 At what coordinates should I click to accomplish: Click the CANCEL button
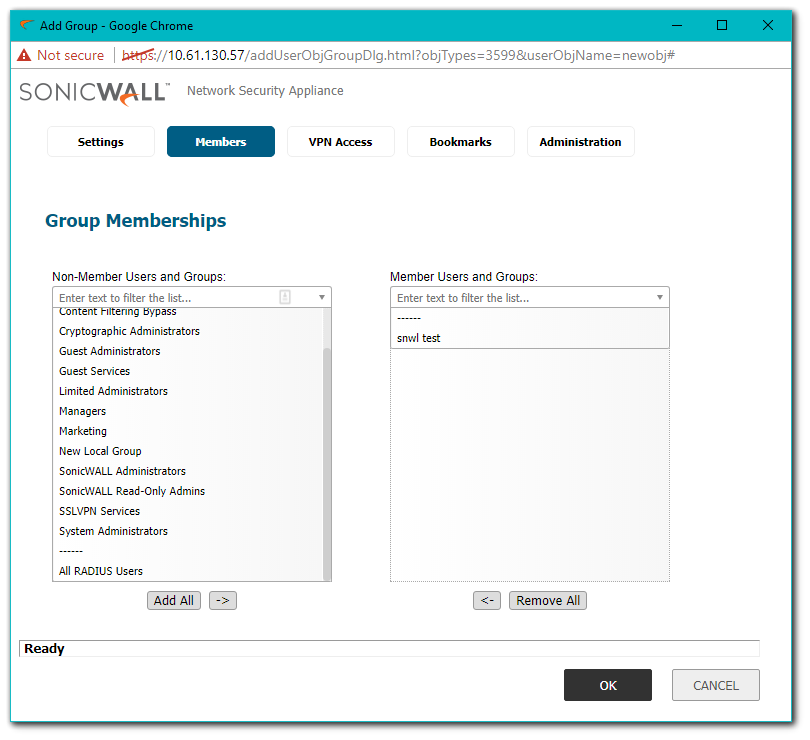click(716, 685)
